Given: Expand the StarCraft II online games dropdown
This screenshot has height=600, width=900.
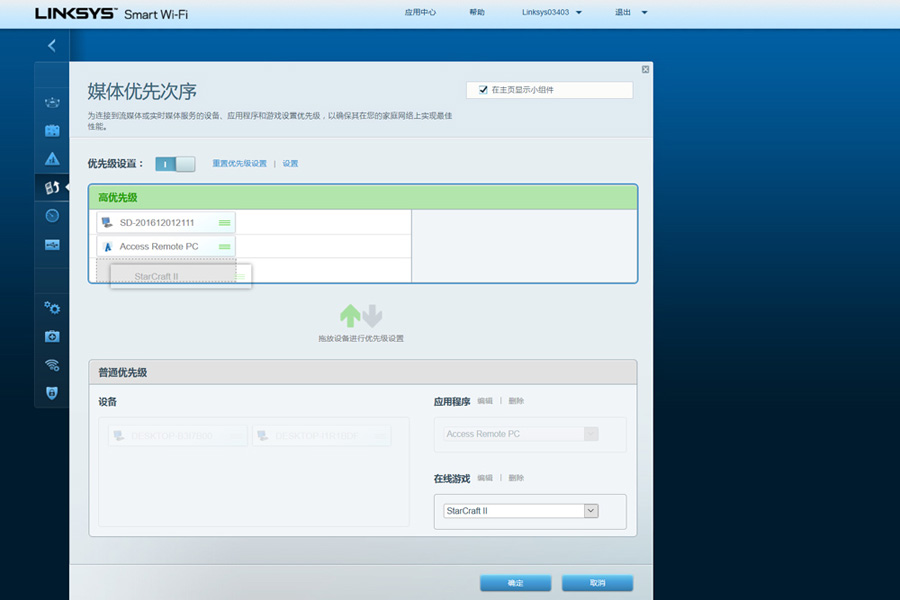Looking at the screenshot, I should coord(590,511).
